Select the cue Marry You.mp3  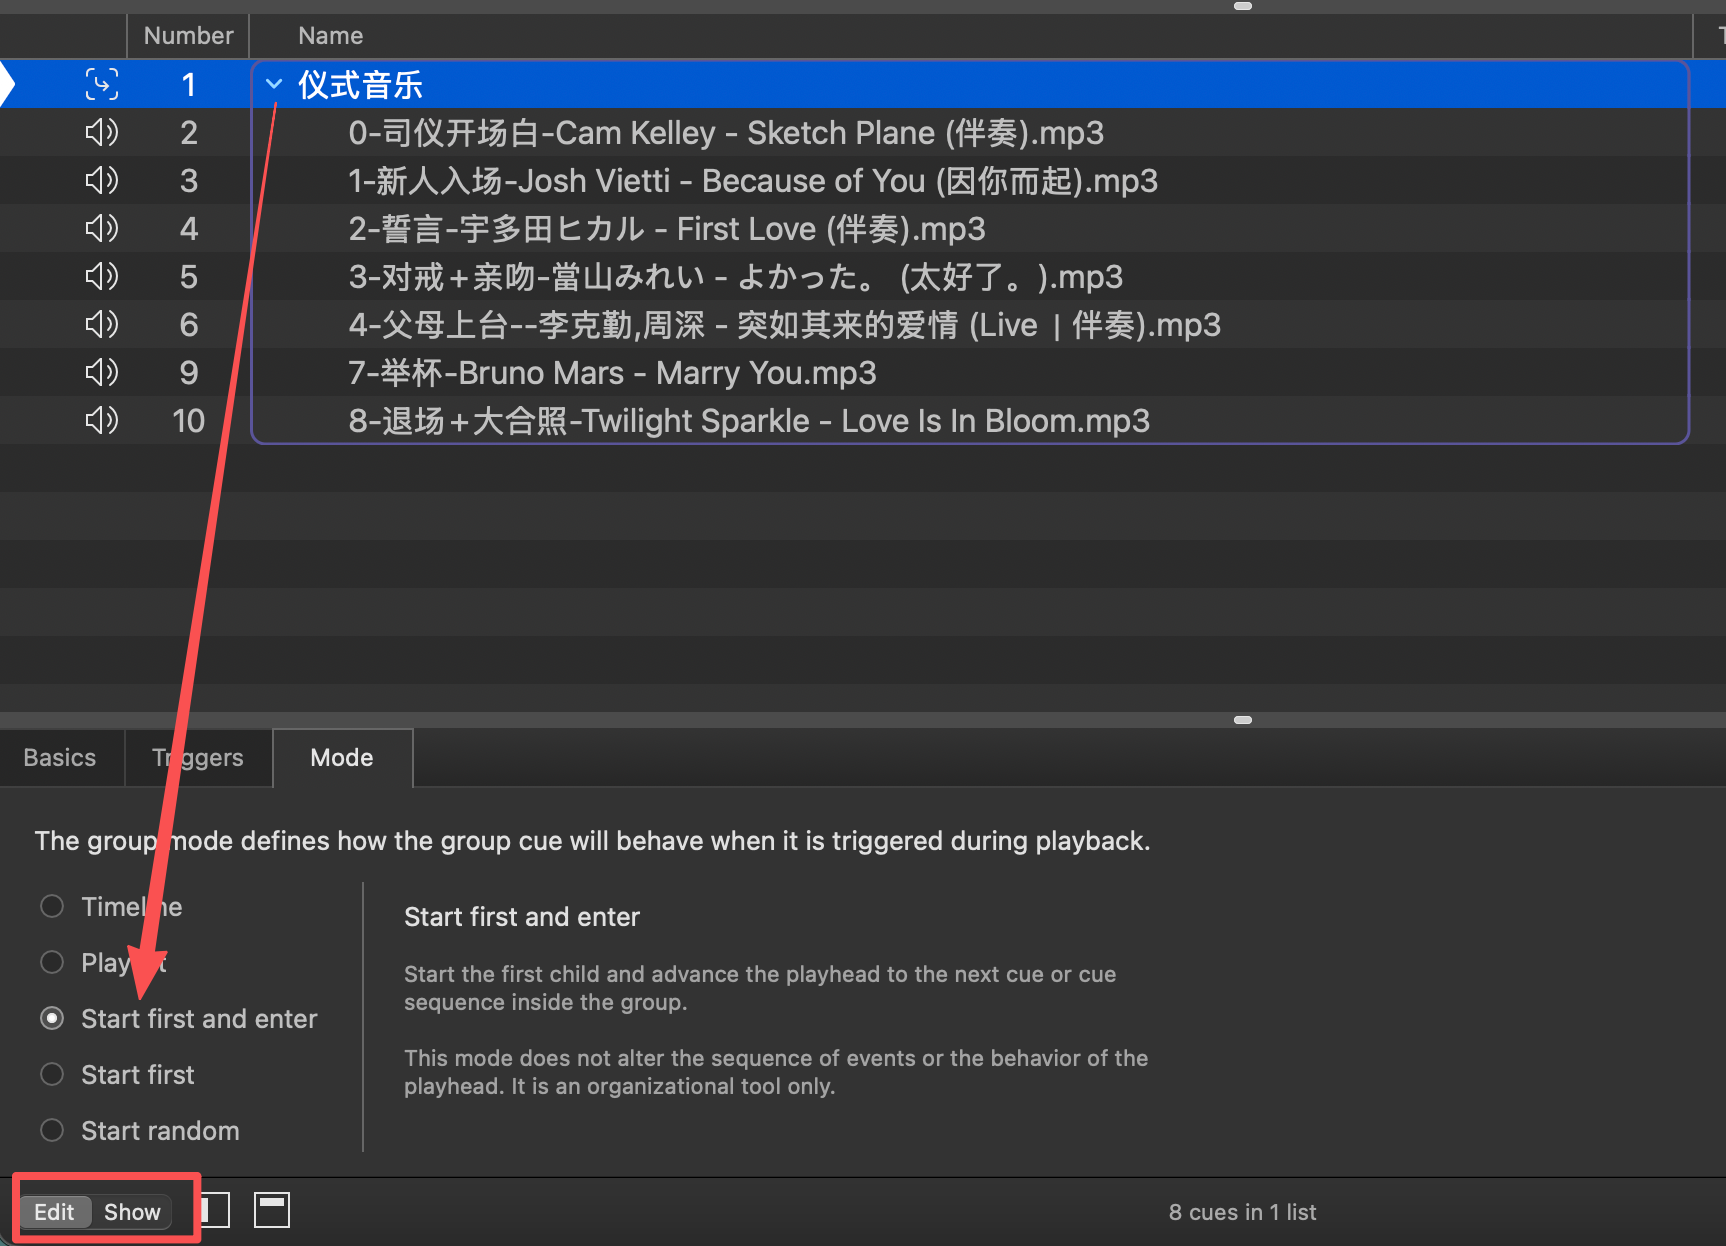[612, 372]
